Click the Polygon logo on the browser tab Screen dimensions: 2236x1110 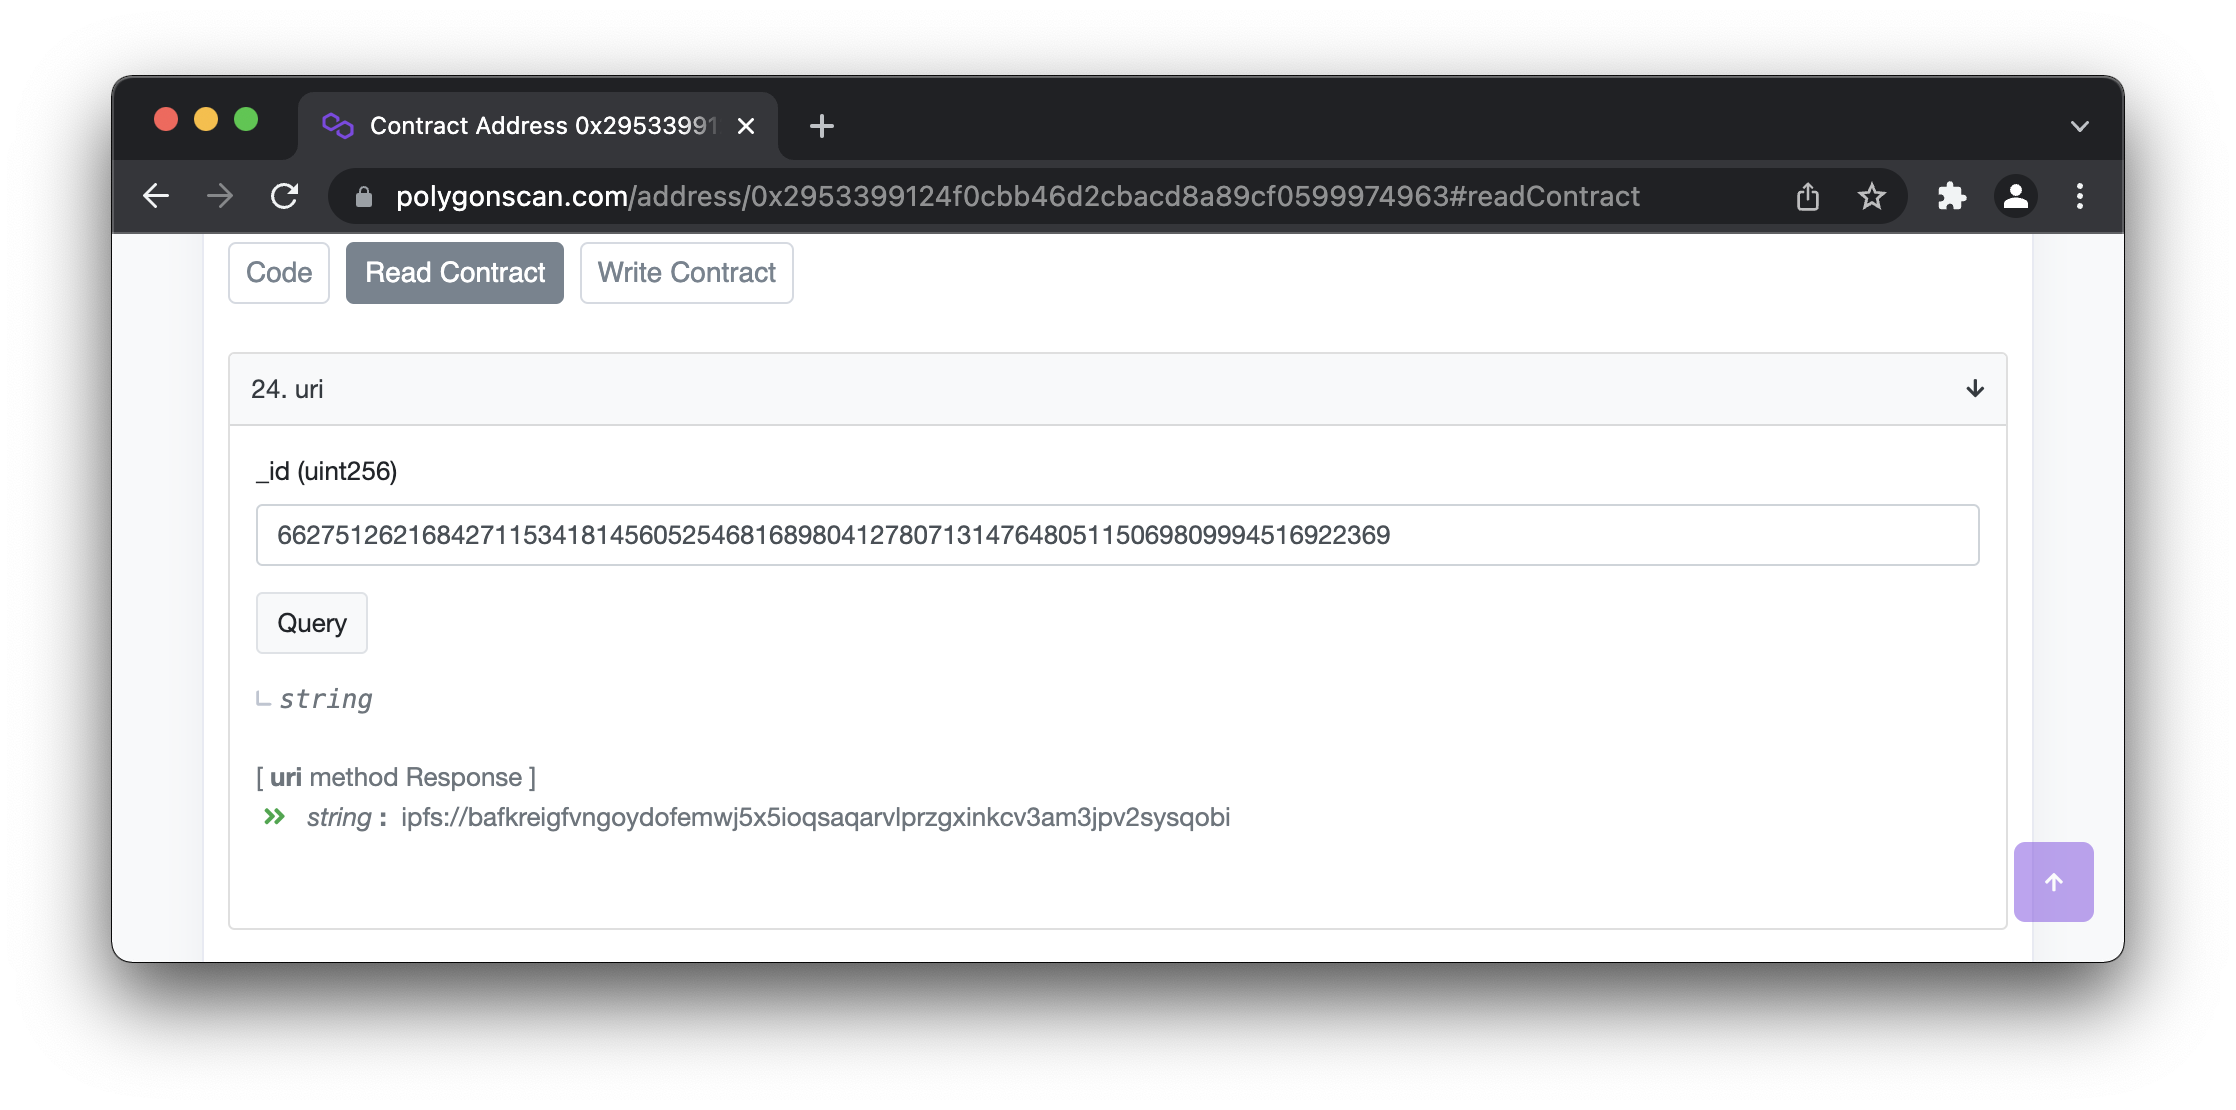click(x=337, y=125)
